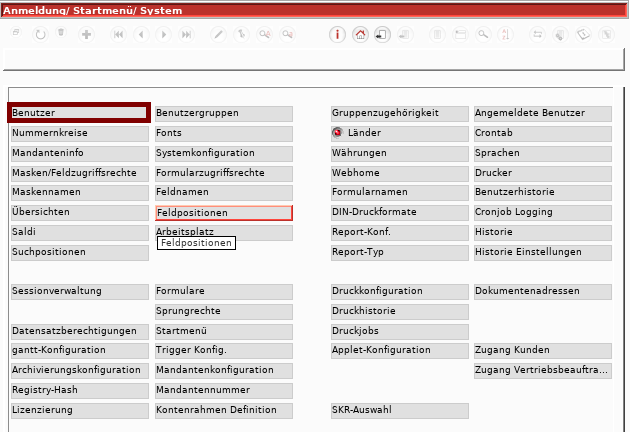630x432 pixels.
Task: Open Report-Konf.
Action: point(400,233)
